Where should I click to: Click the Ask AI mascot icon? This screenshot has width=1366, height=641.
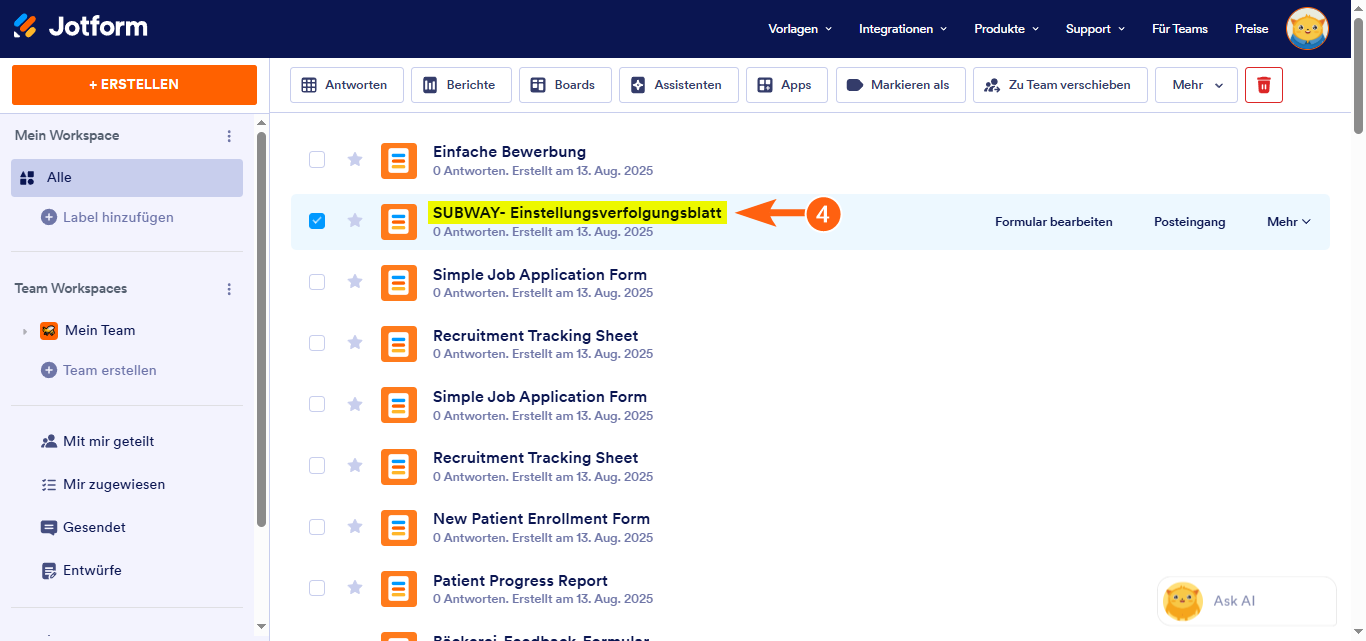(x=1183, y=601)
